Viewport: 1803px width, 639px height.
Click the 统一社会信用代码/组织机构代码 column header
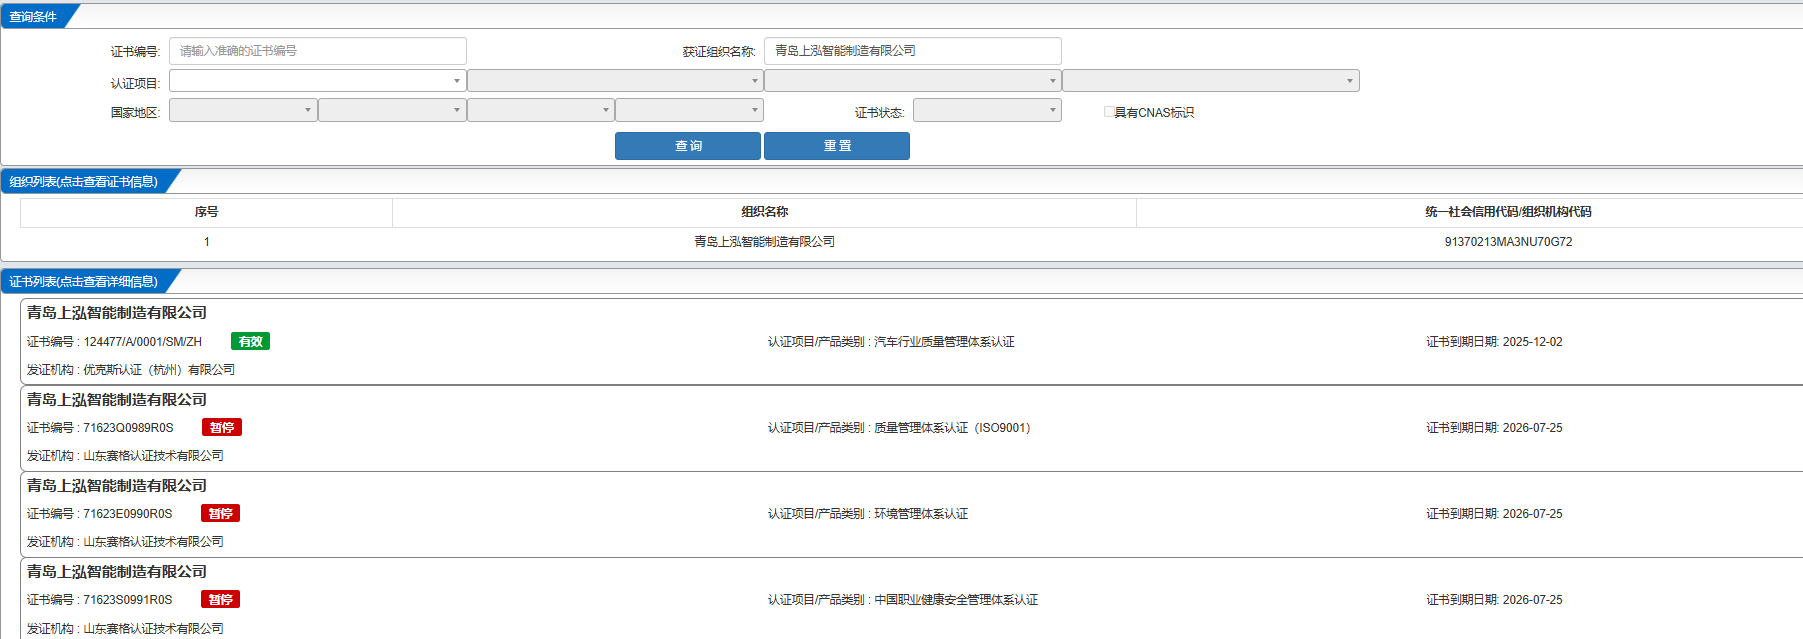(1508, 212)
